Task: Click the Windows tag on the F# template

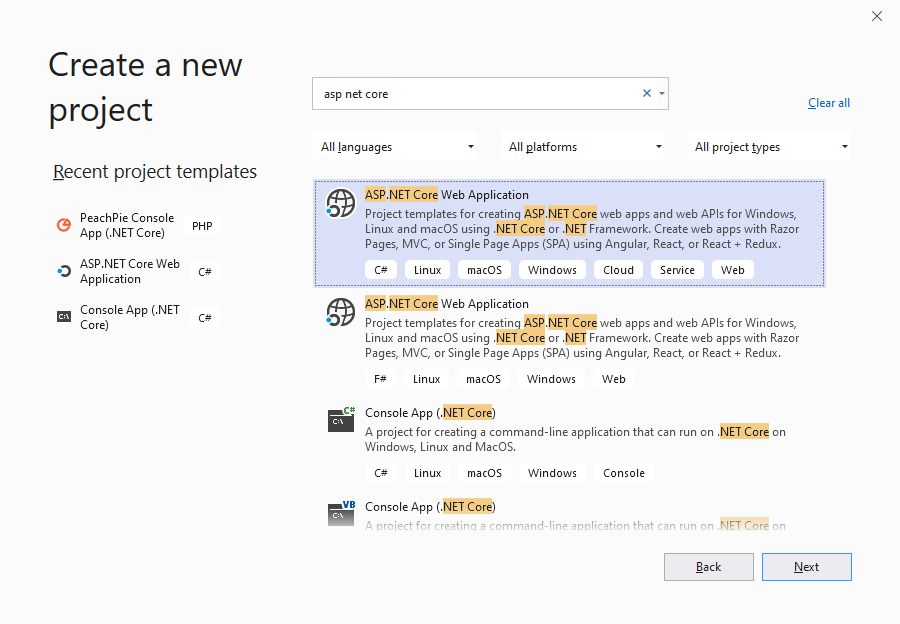Action: (x=551, y=379)
